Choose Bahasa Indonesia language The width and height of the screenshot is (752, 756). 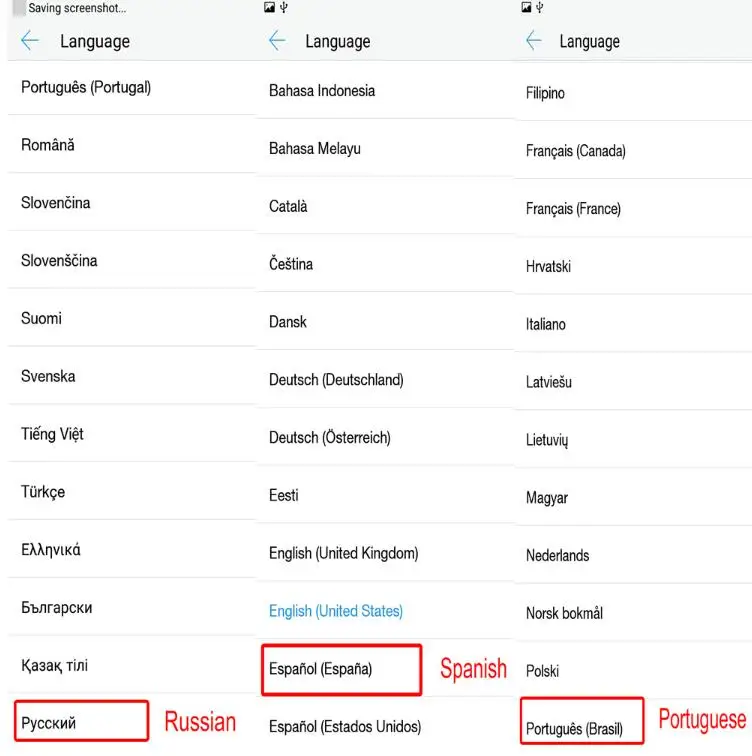point(385,90)
